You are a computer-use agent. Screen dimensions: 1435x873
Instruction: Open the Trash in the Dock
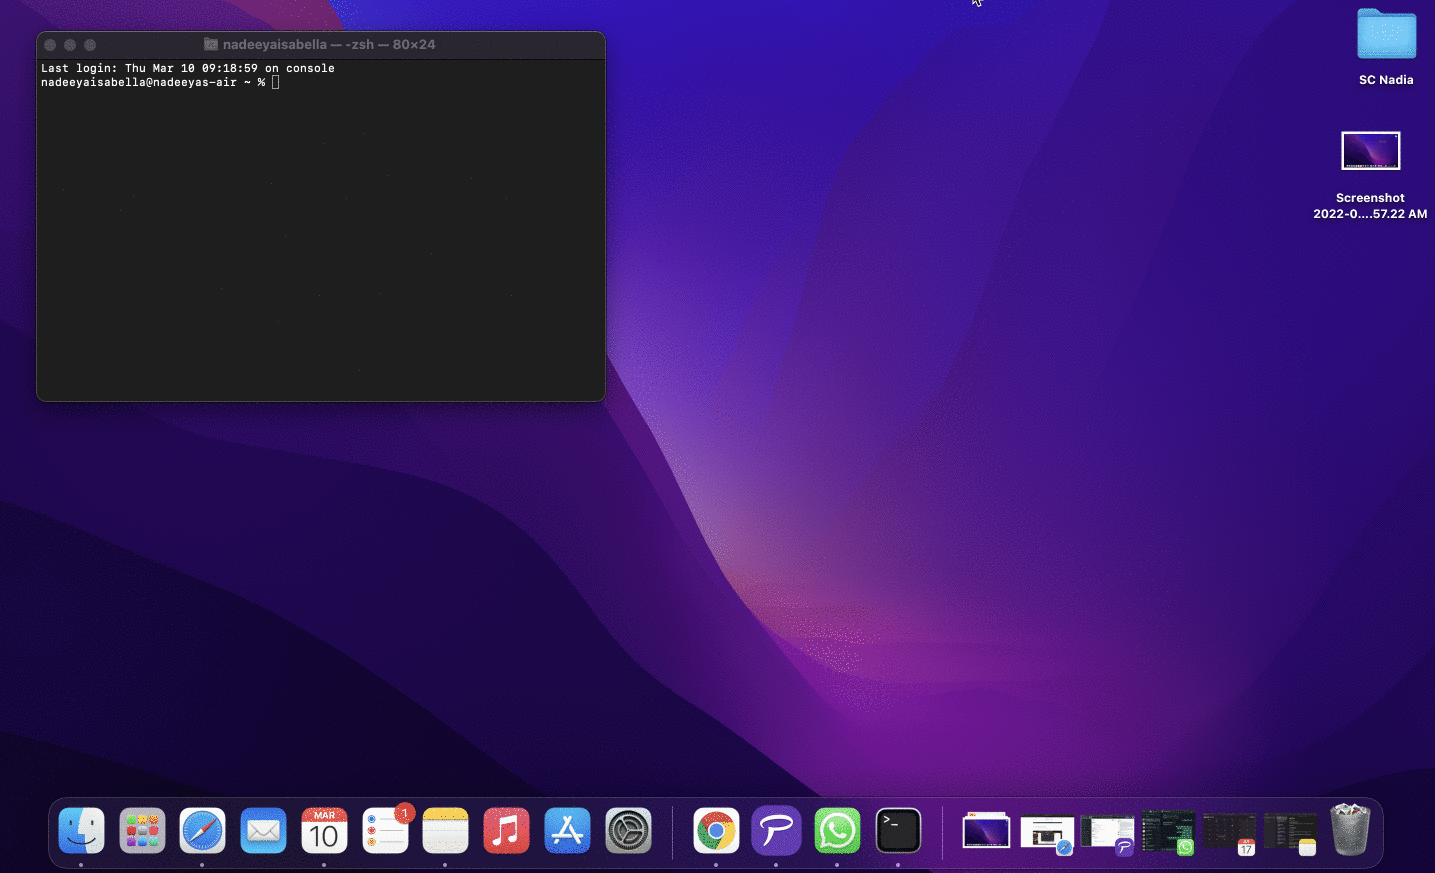1350,830
